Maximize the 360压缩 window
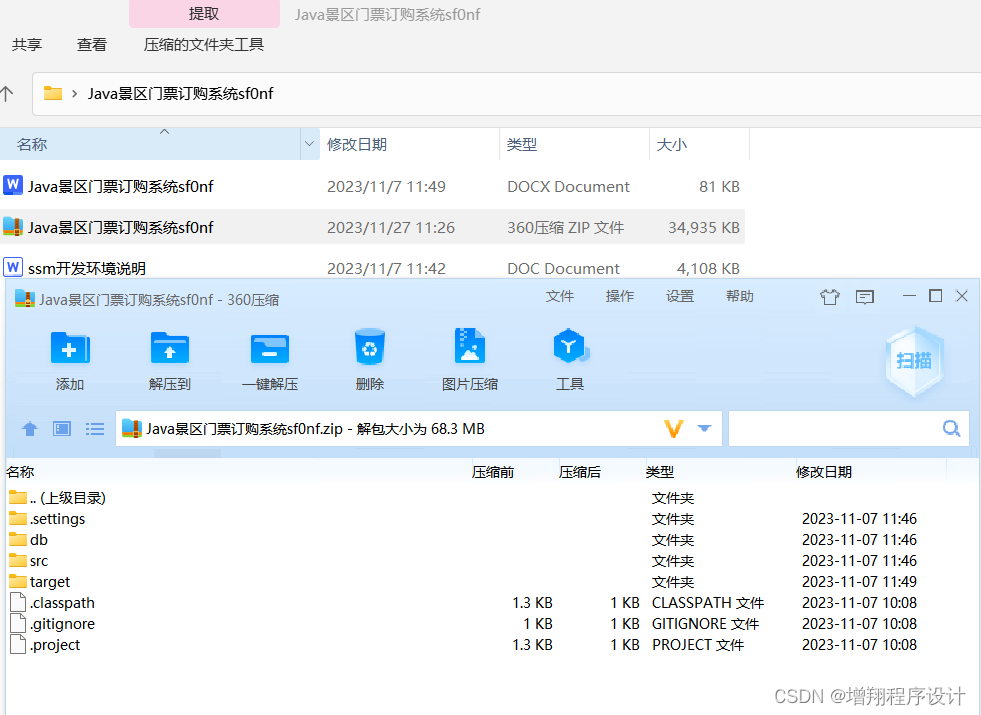 tap(935, 296)
